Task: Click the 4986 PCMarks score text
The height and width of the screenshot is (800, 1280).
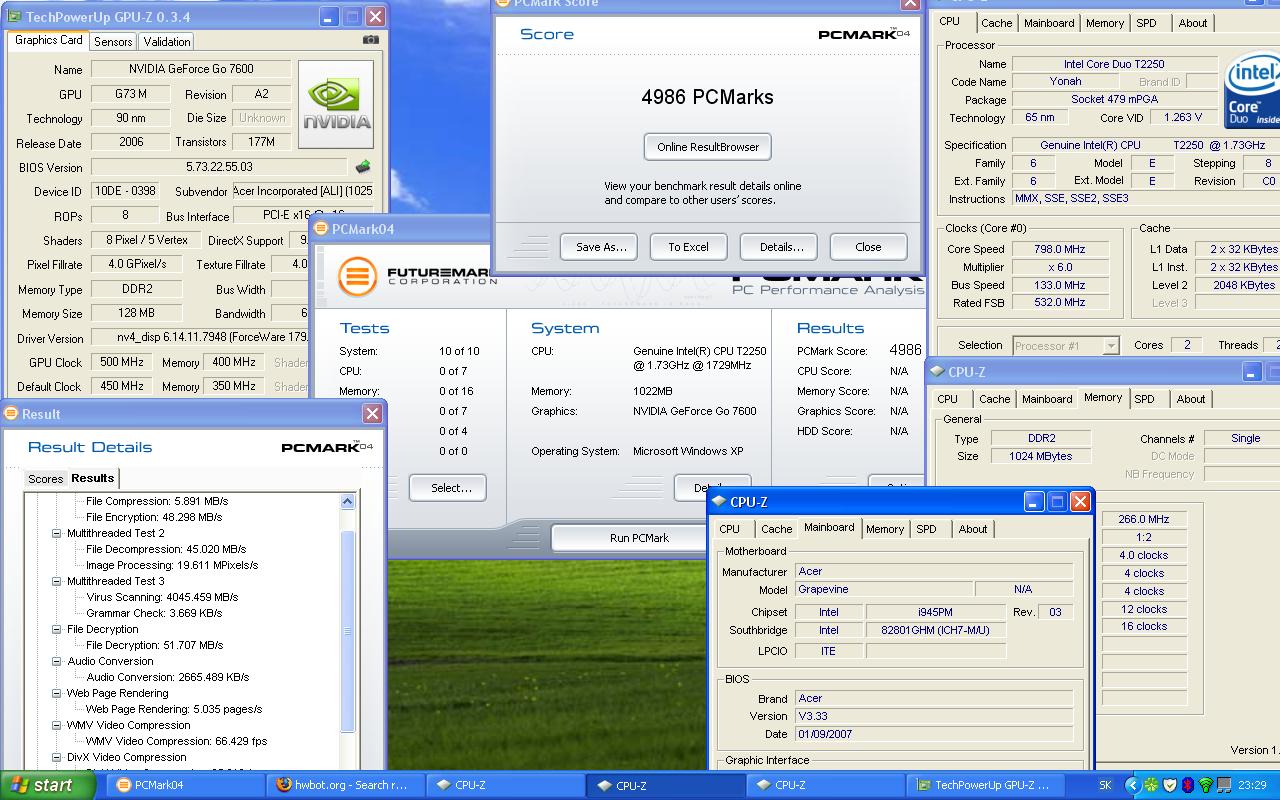Action: (x=707, y=97)
